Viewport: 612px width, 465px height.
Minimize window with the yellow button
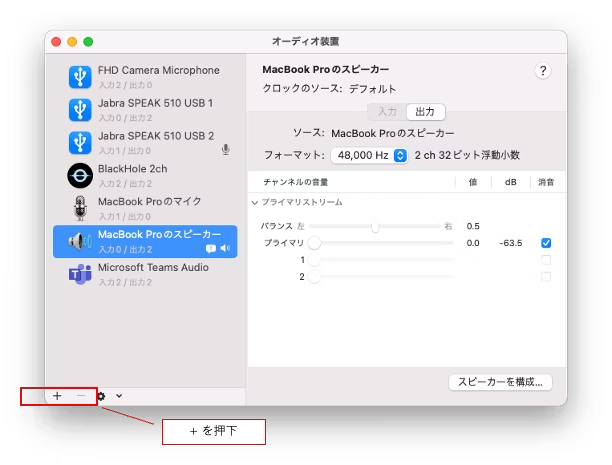pos(72,42)
